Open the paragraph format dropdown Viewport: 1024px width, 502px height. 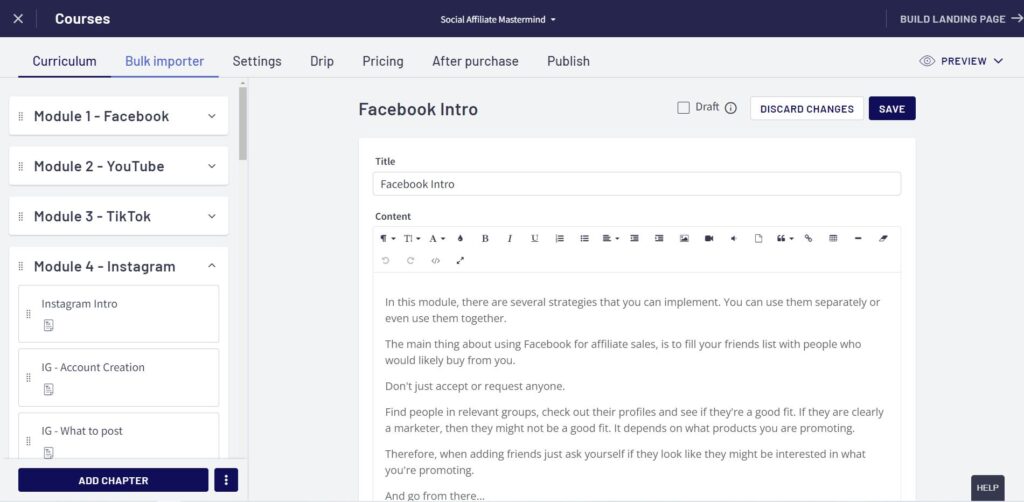click(x=387, y=239)
